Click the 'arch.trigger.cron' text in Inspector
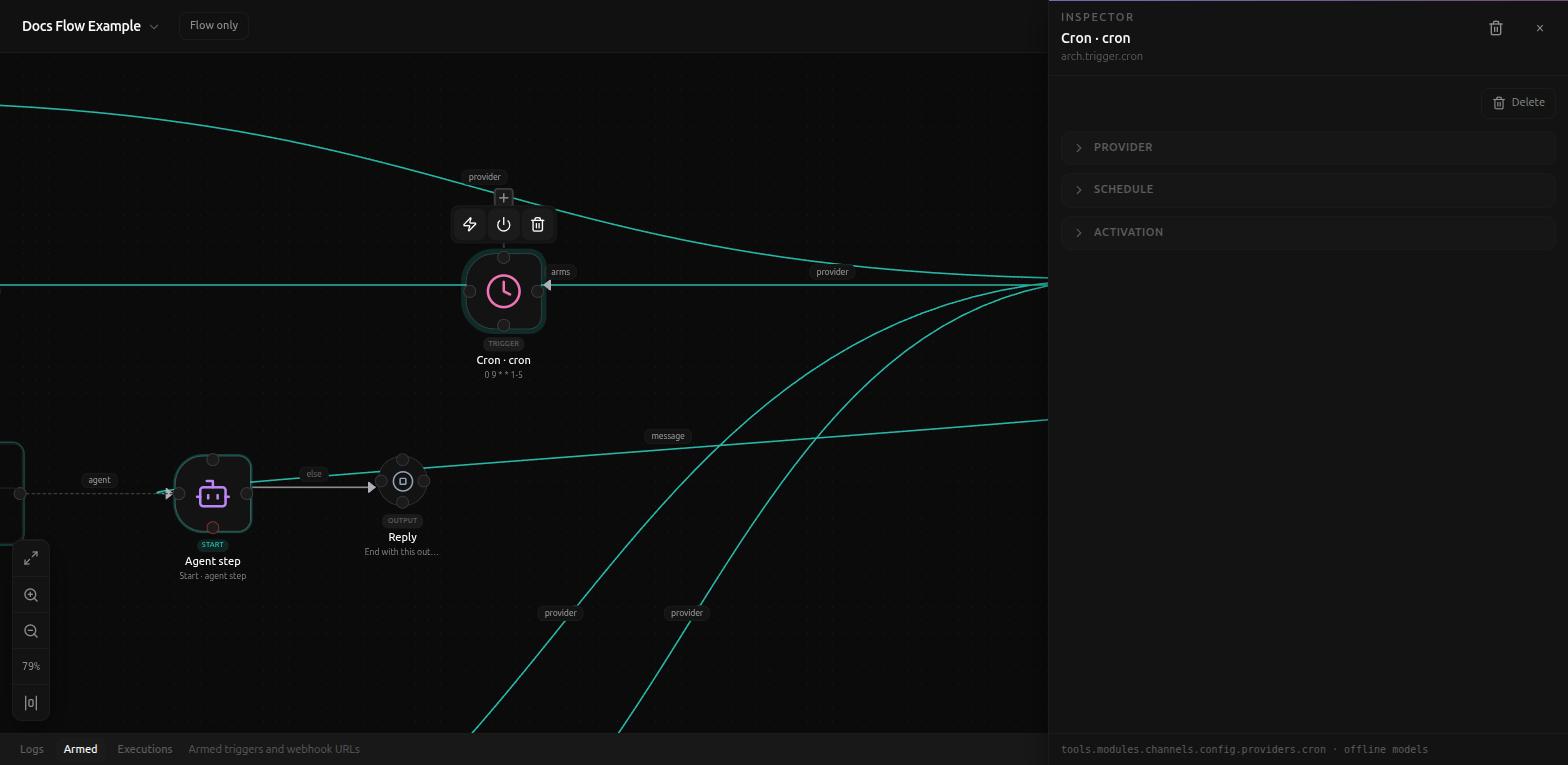Image resolution: width=1568 pixels, height=765 pixels. pos(1102,56)
